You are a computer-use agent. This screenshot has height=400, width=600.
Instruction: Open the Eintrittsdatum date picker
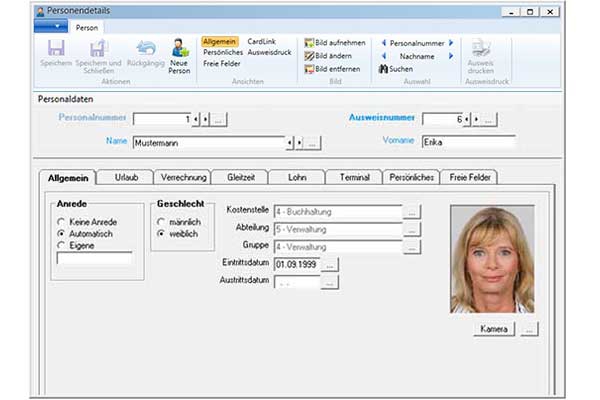(331, 264)
